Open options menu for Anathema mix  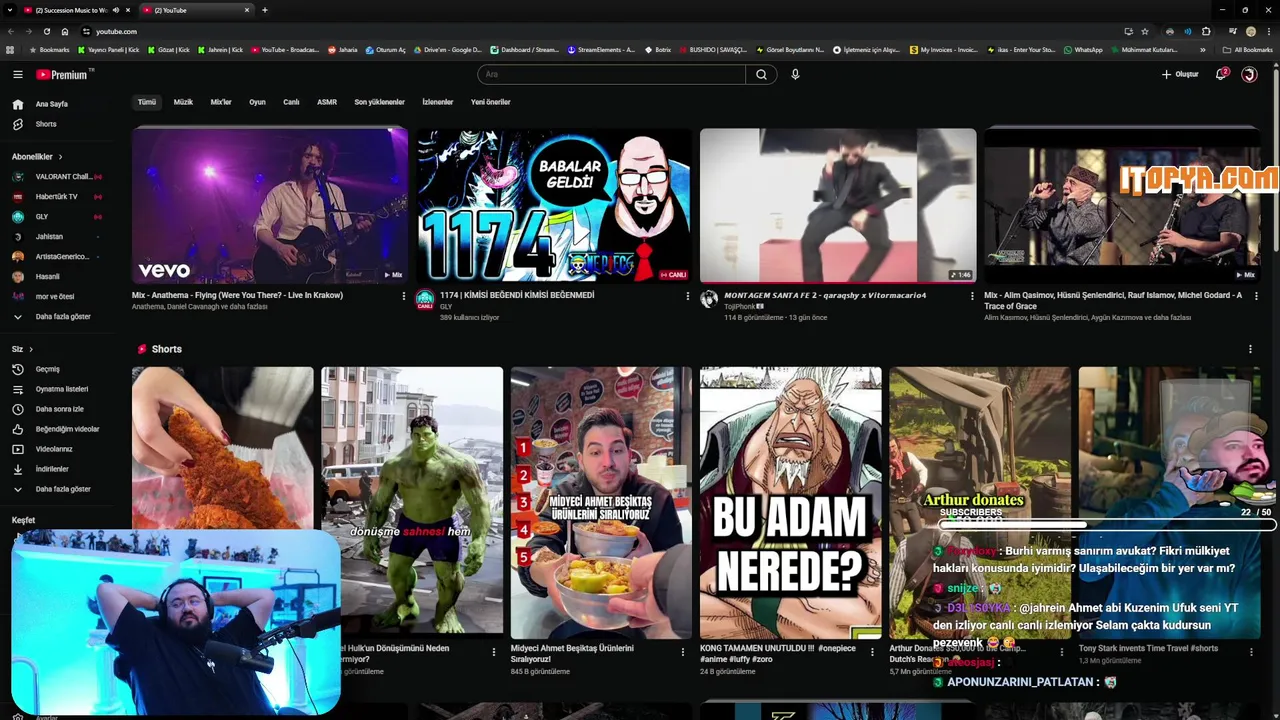404,296
